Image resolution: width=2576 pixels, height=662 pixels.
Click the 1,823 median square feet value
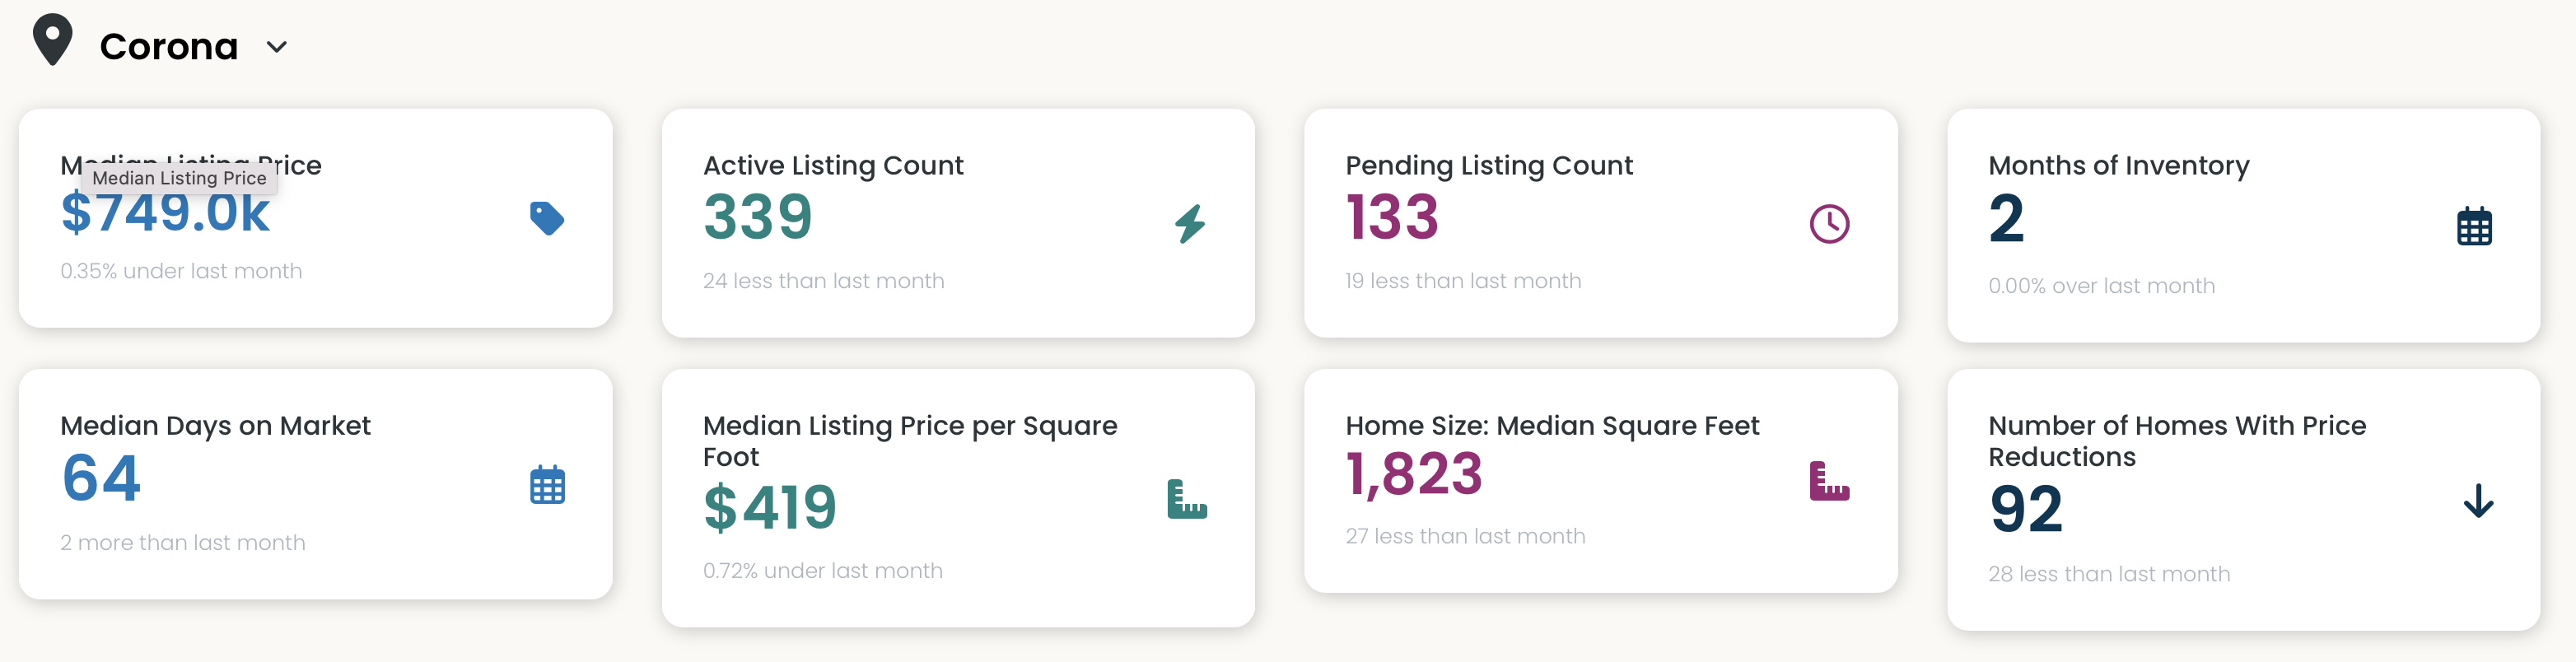coord(1413,474)
